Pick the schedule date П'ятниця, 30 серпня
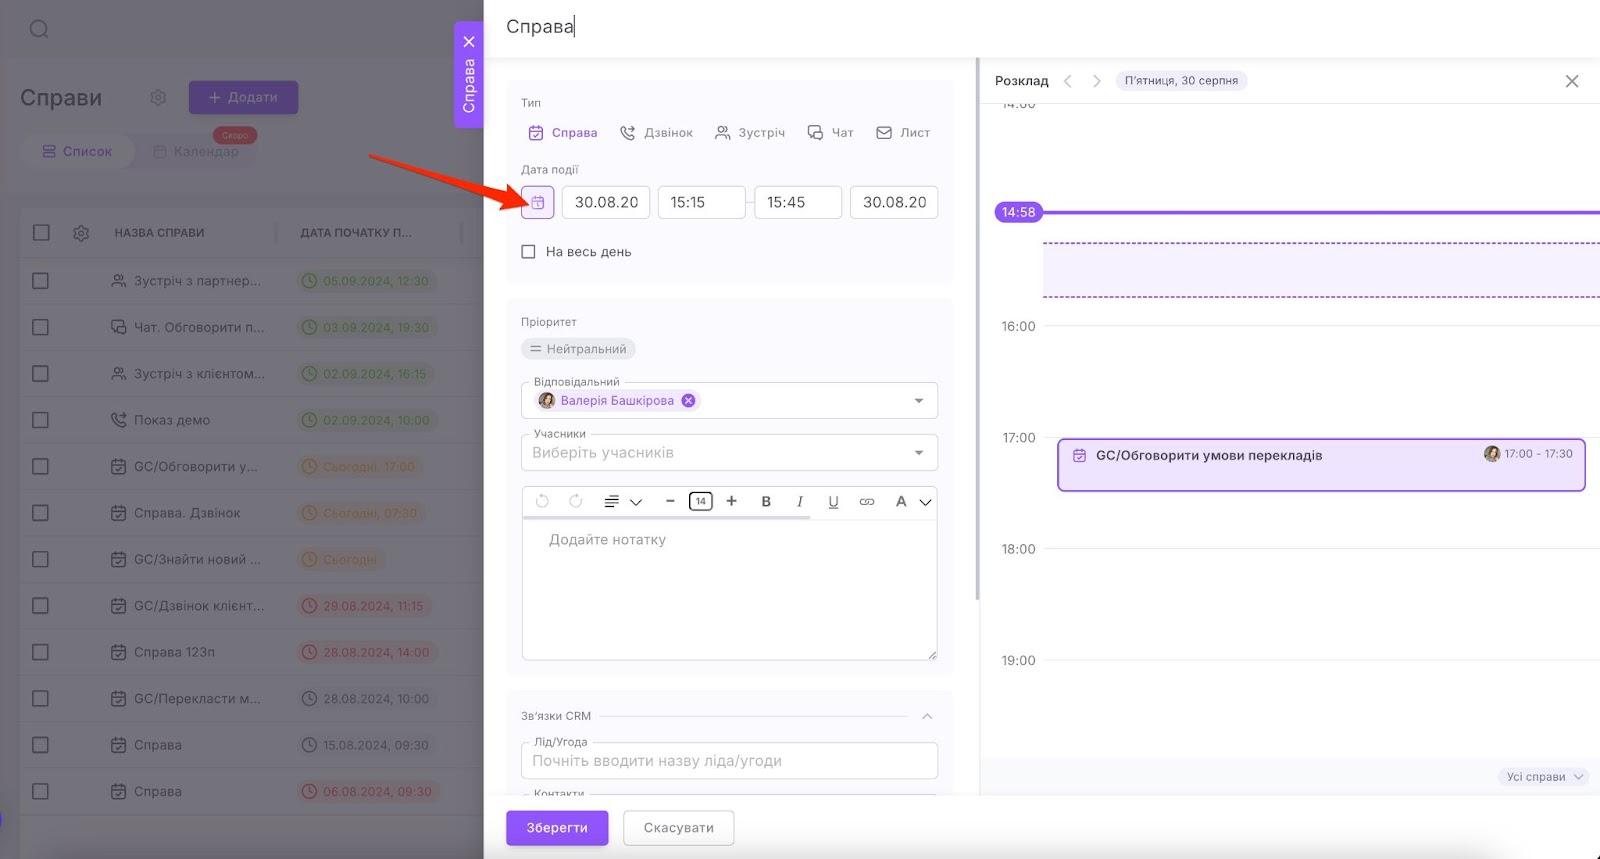The height and width of the screenshot is (859, 1600). [x=1181, y=81]
